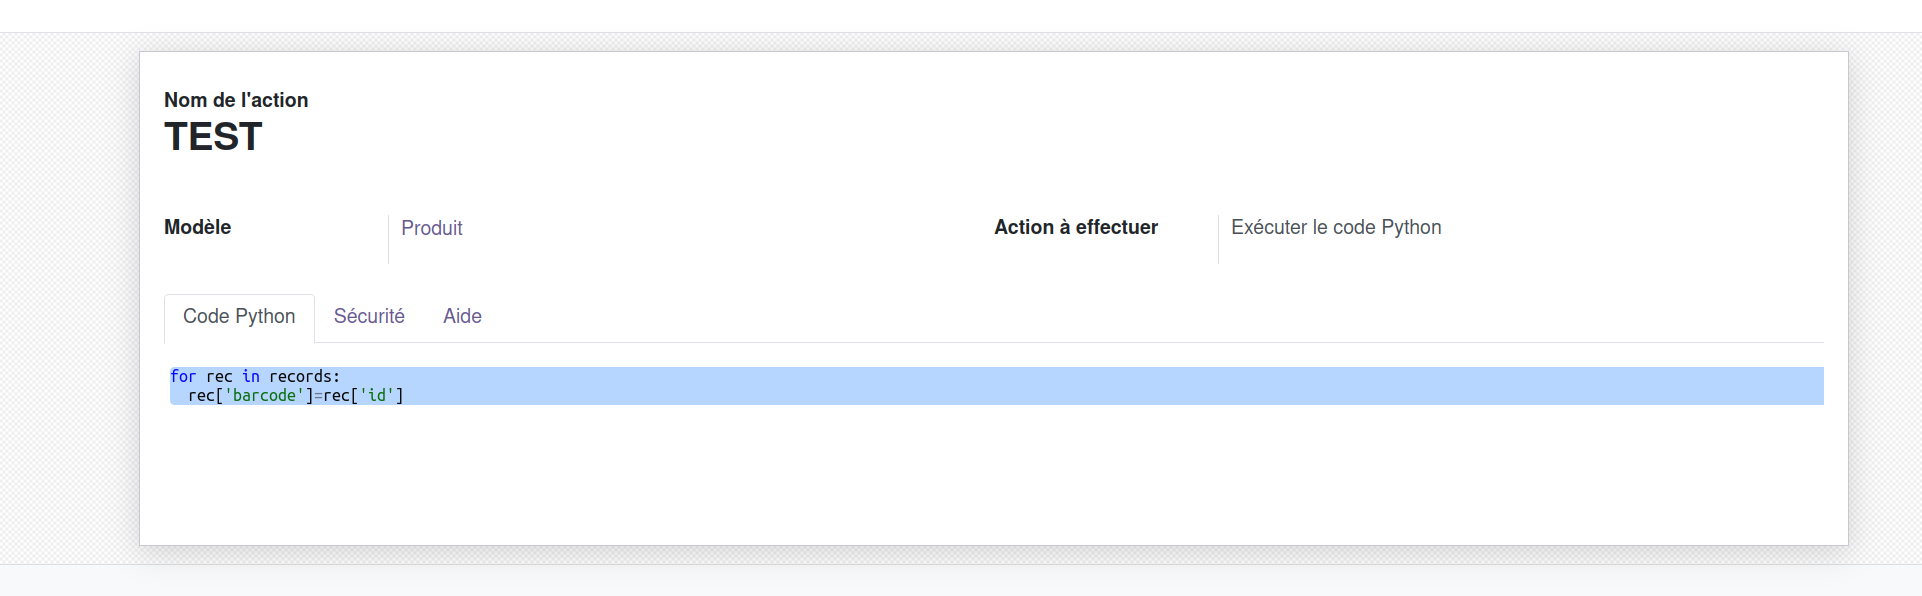Click the closing bracket after 'id'

pos(400,396)
